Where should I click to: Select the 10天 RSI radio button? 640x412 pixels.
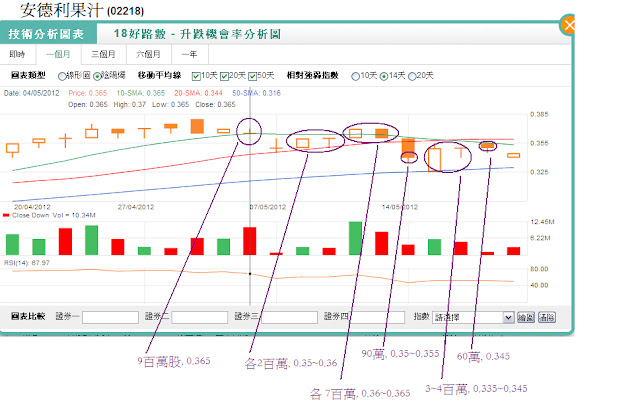356,76
